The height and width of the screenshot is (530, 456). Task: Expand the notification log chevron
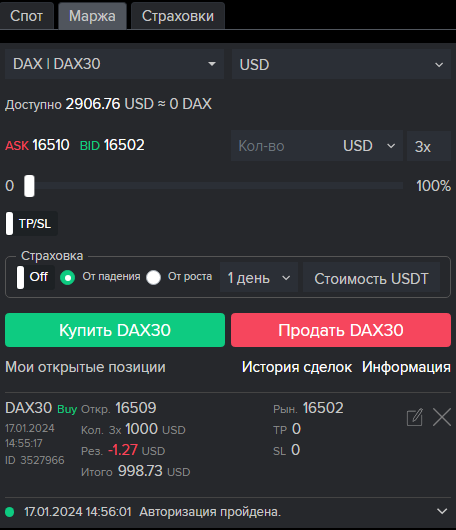point(442,511)
